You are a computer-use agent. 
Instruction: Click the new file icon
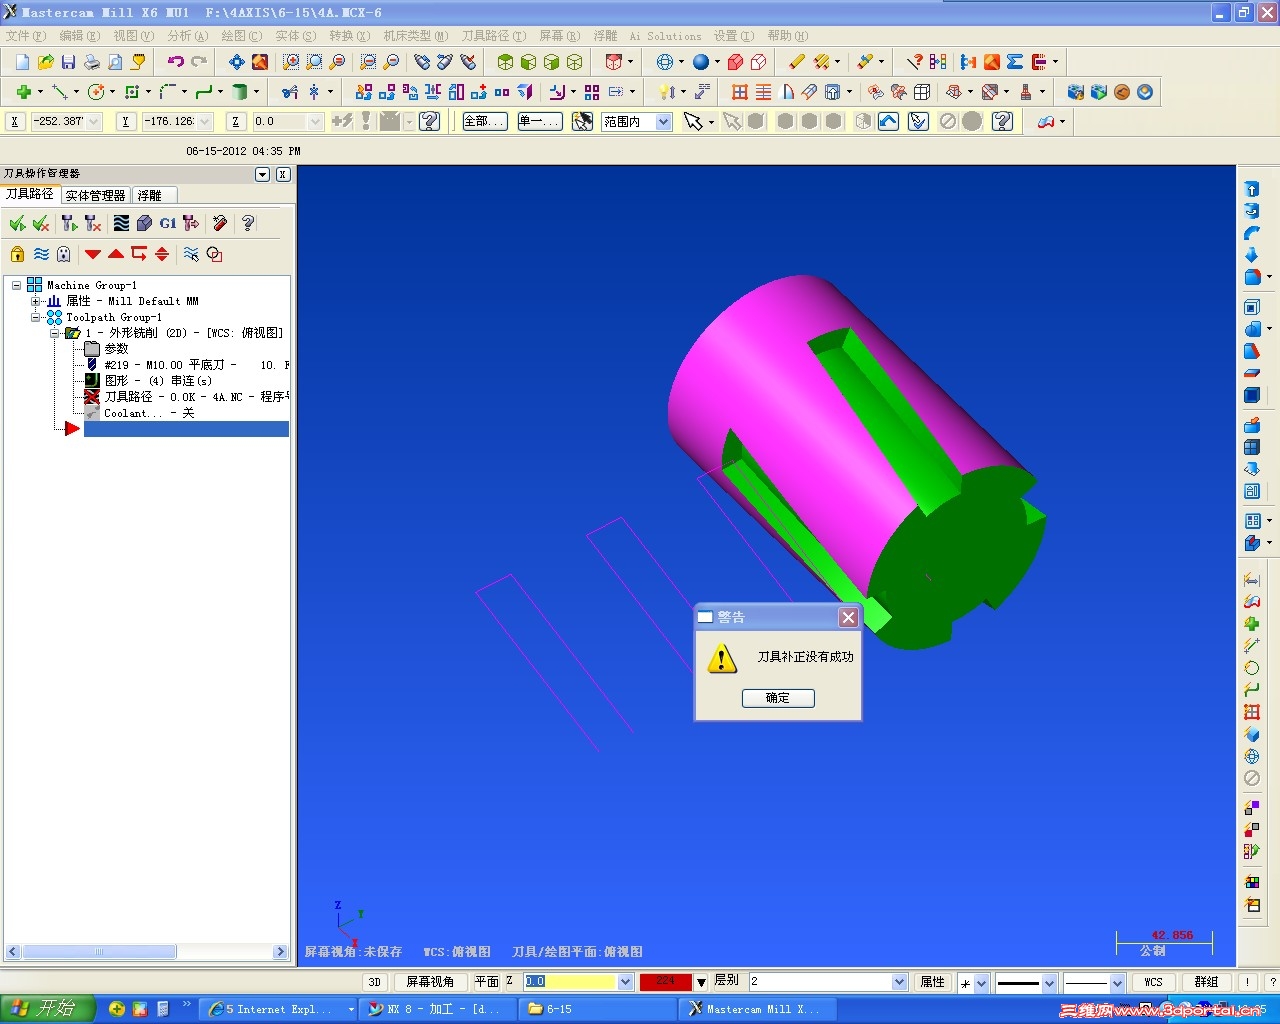(22, 62)
